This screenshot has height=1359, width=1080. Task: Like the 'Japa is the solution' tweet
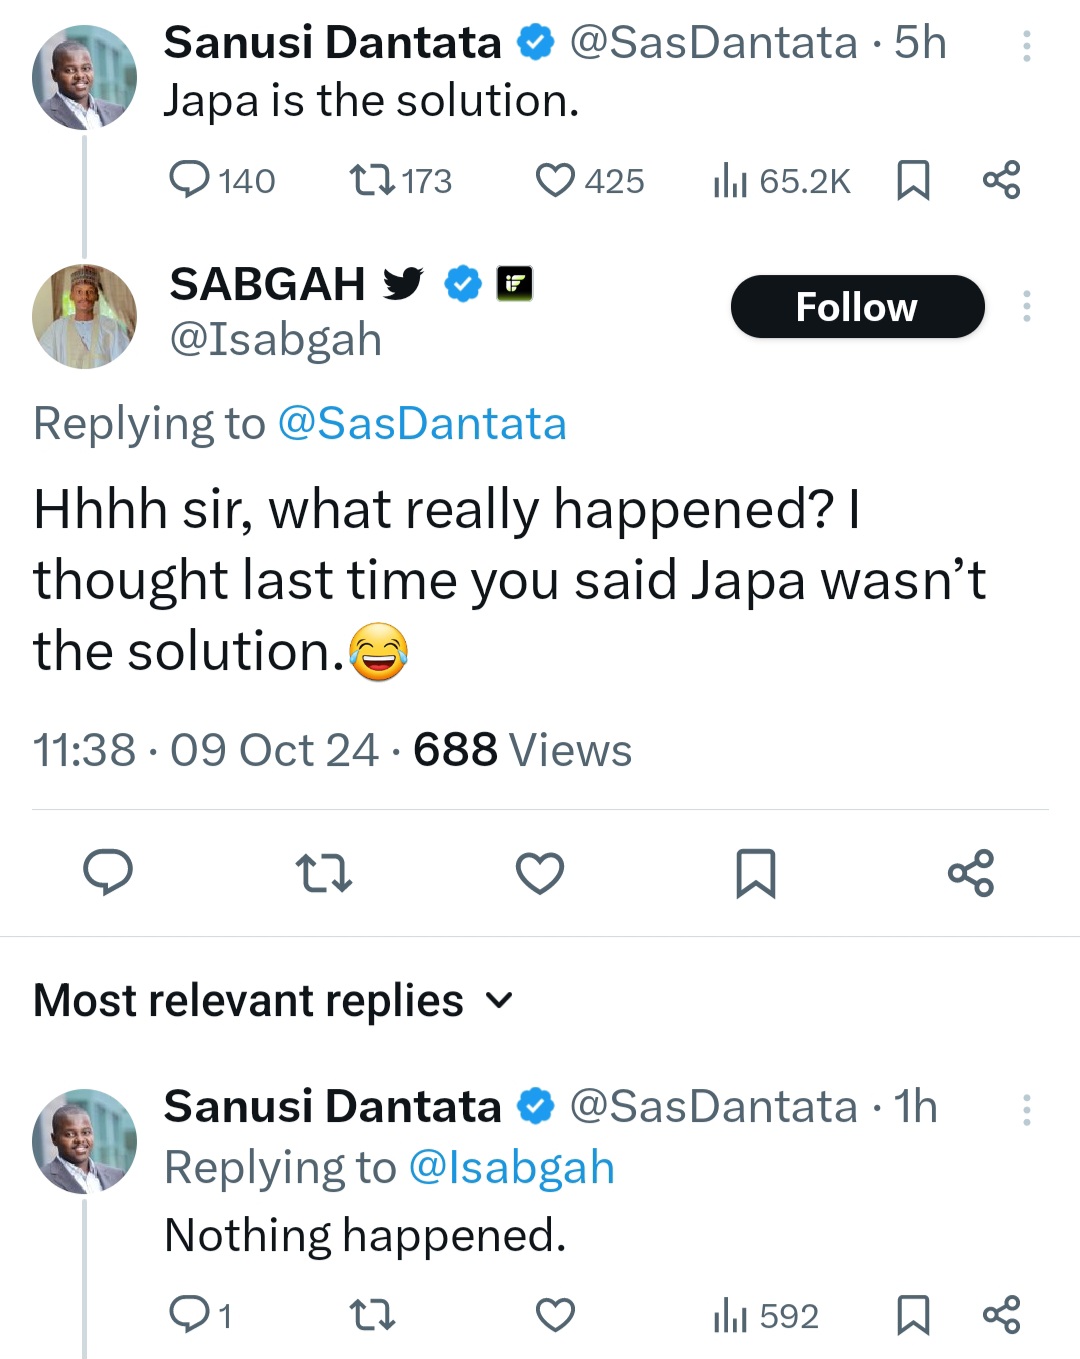click(556, 181)
